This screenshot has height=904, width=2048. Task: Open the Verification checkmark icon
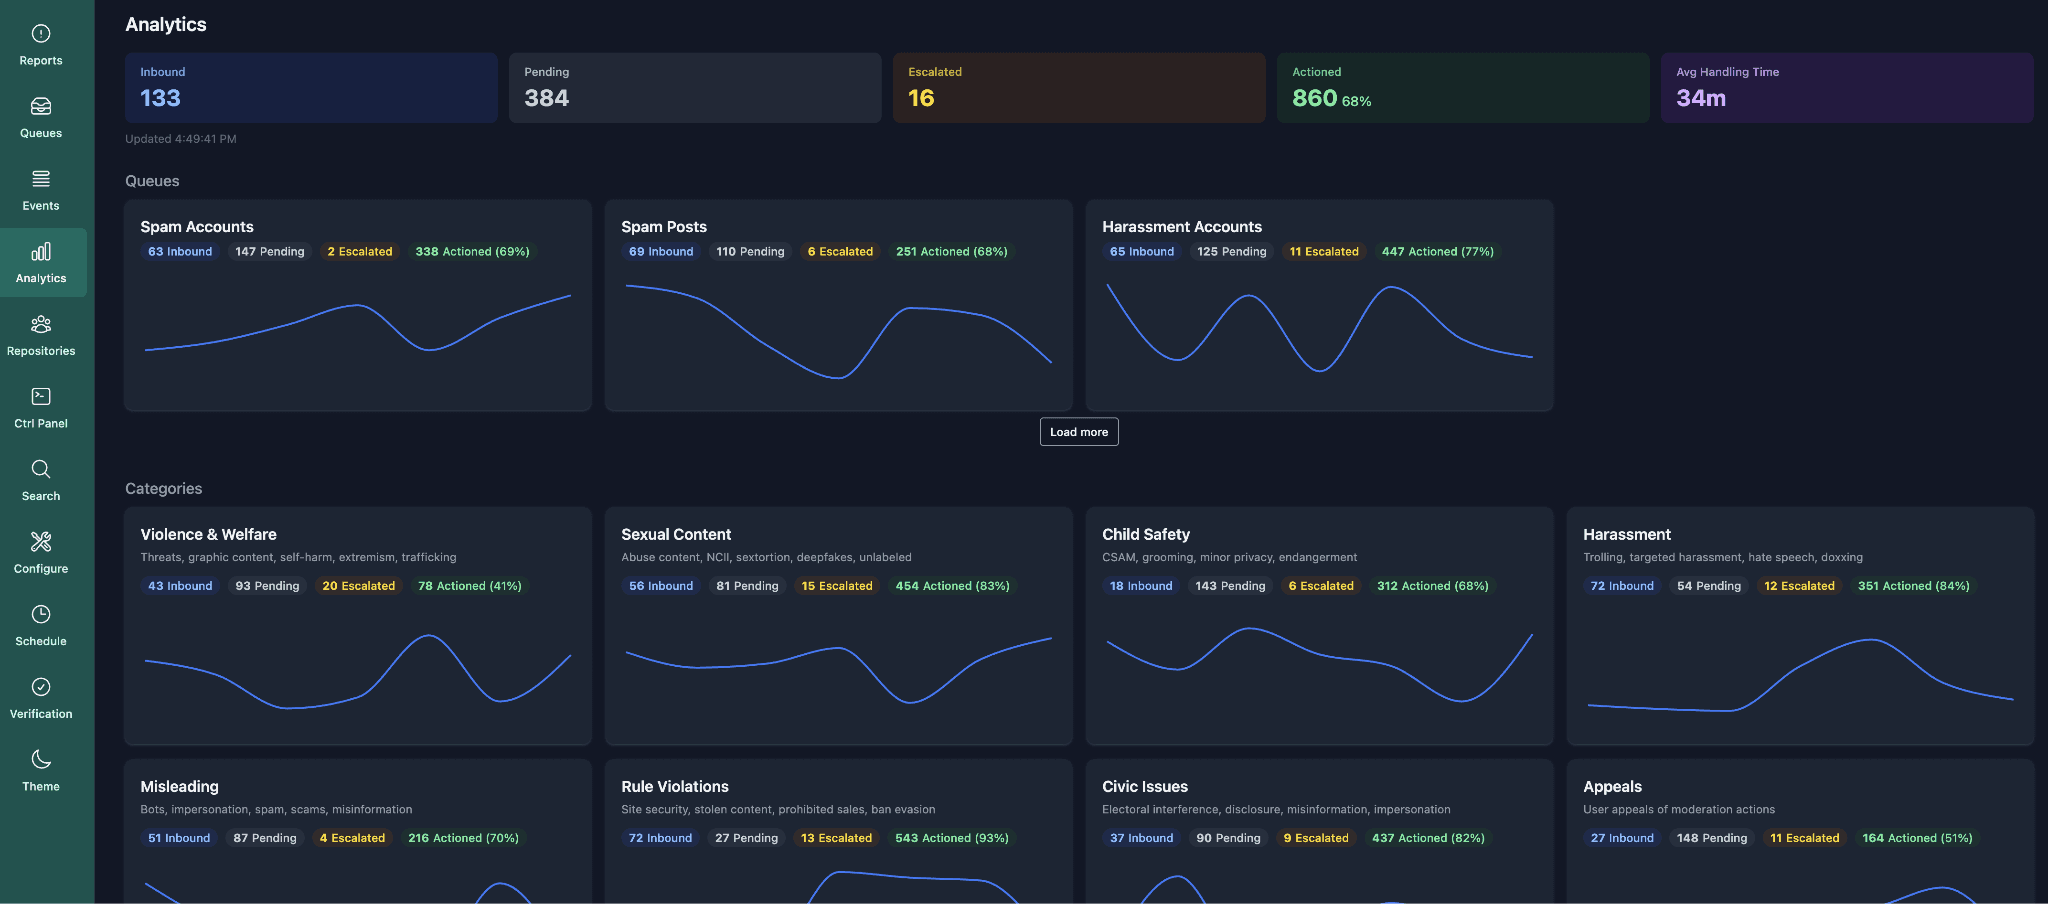tap(41, 687)
